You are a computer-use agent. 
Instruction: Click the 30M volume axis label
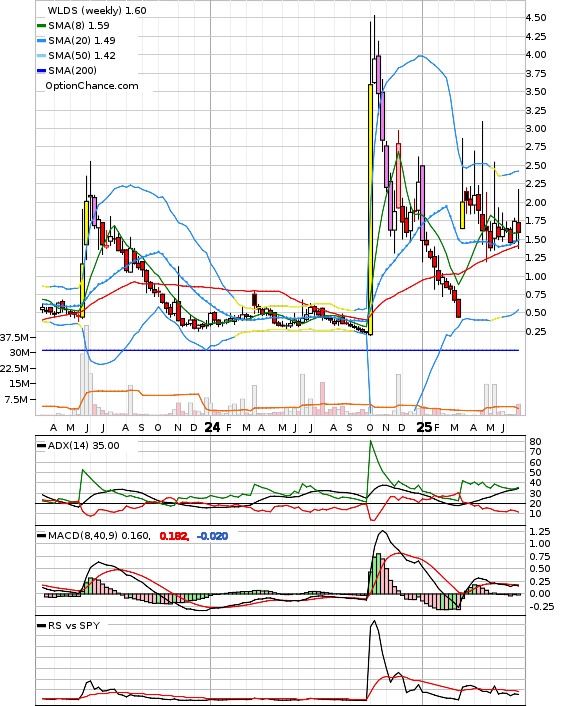click(x=20, y=353)
